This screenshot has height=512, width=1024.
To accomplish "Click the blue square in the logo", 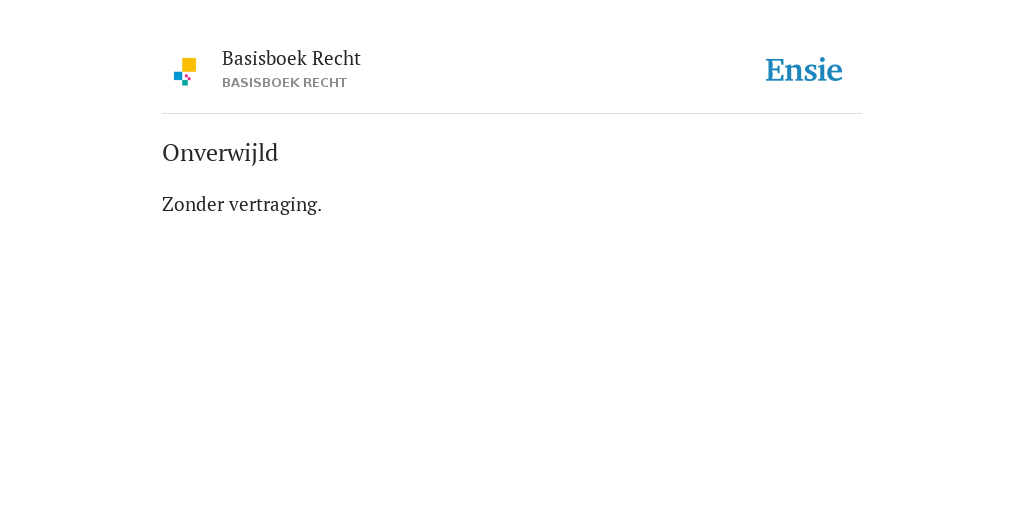I will (178, 76).
